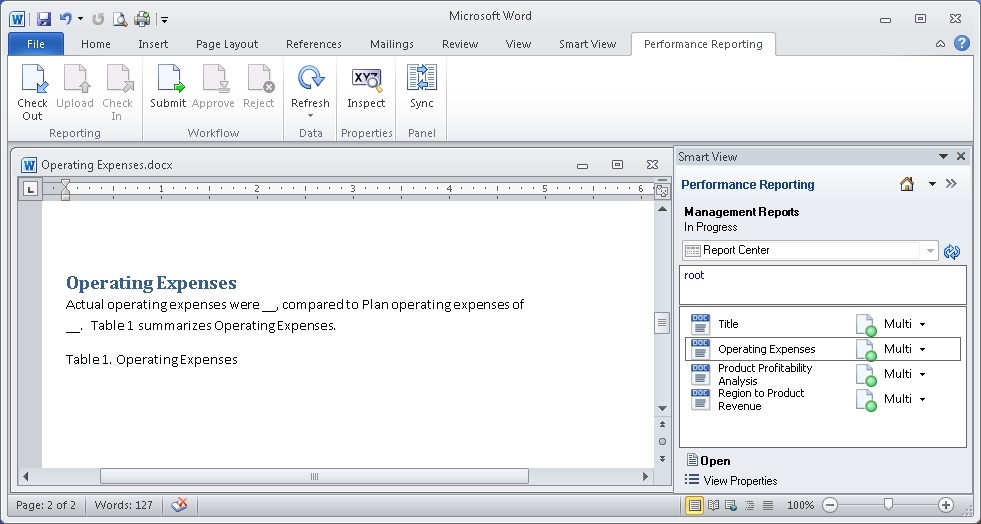Viewport: 981px width, 524px height.
Task: Open the Inspect properties tool
Action: click(366, 88)
